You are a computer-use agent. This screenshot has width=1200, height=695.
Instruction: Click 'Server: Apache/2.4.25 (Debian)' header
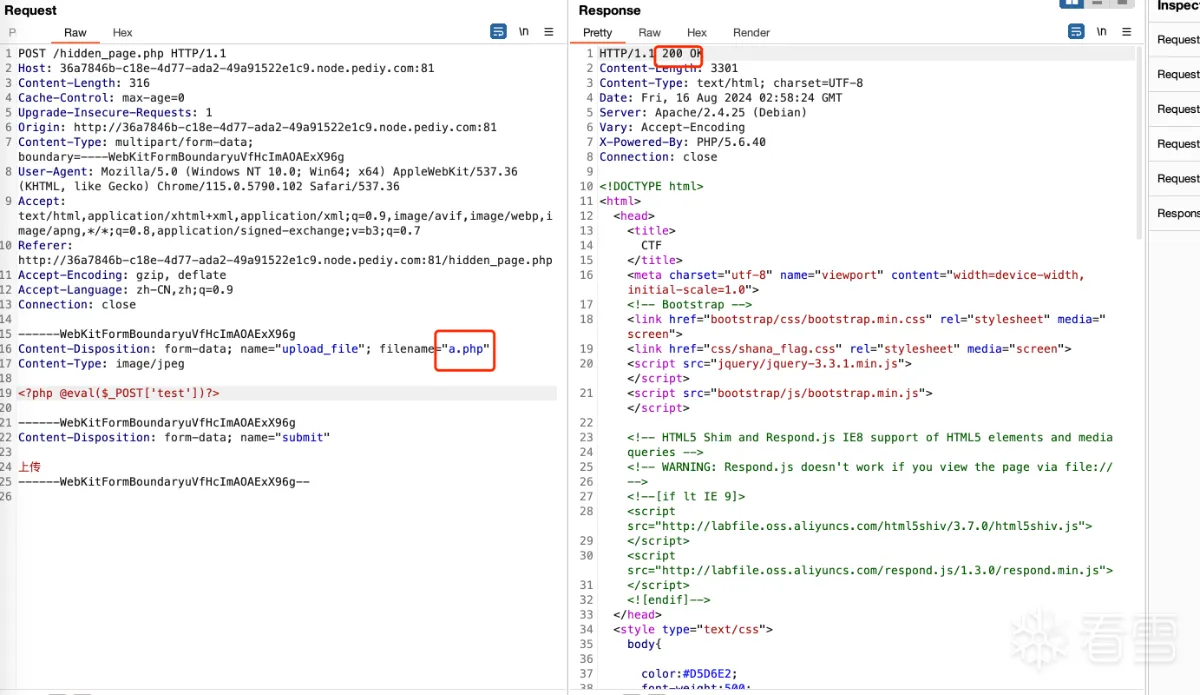(703, 113)
